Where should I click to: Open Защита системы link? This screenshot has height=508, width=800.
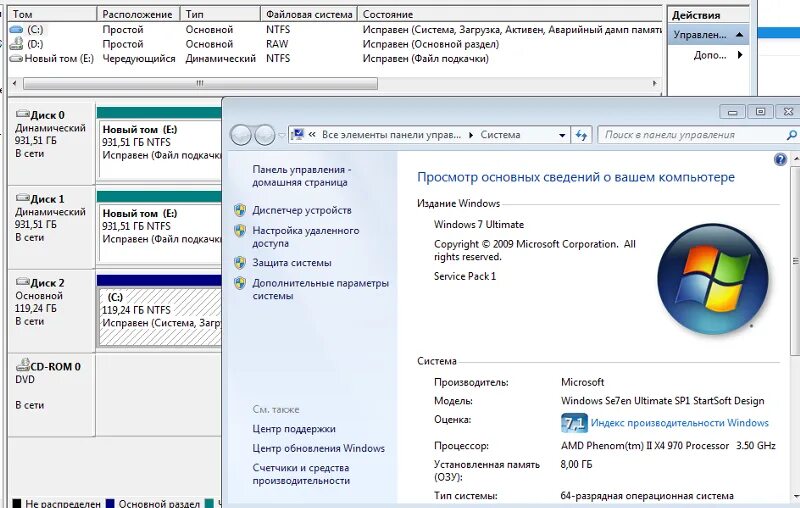(292, 263)
